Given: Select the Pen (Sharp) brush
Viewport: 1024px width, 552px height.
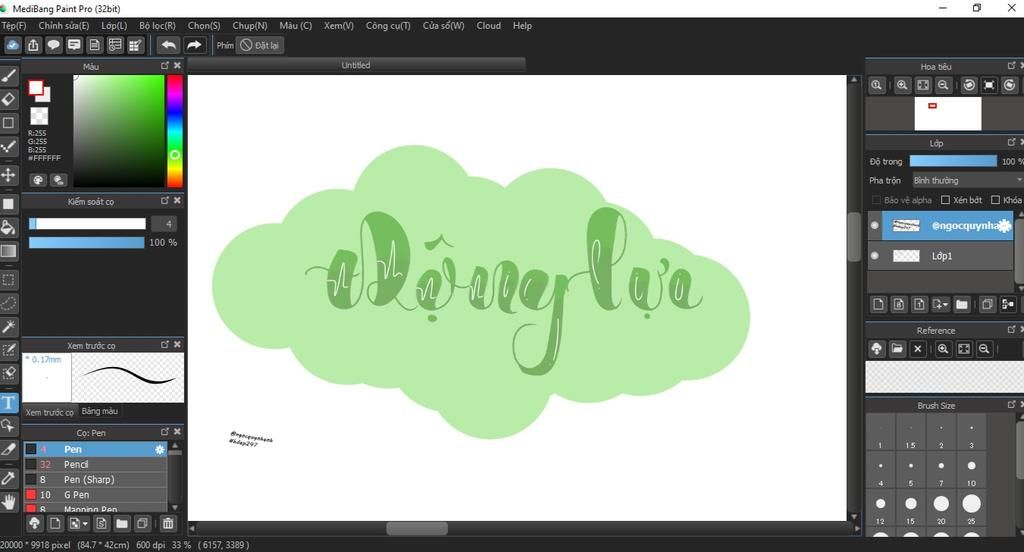Looking at the screenshot, I should click(96, 479).
